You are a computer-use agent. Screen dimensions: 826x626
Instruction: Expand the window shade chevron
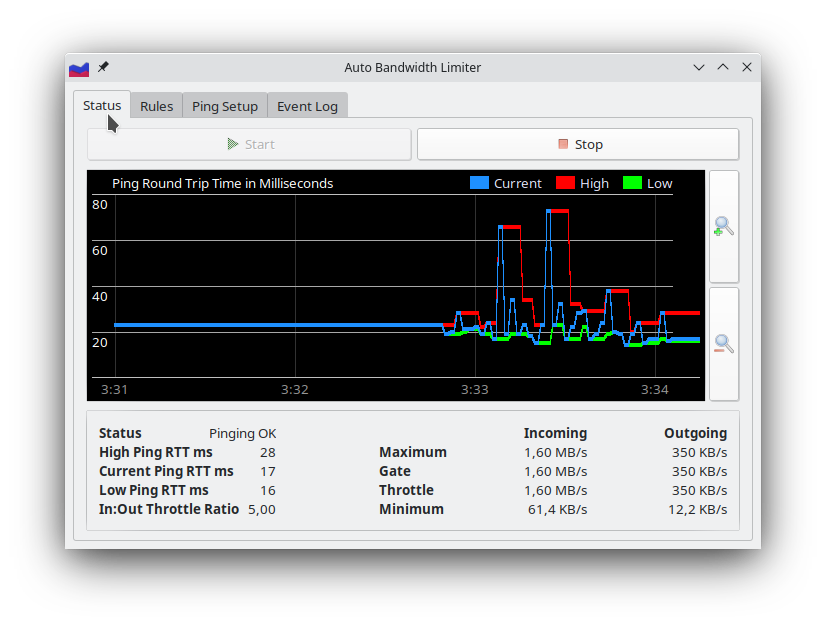(x=698, y=66)
